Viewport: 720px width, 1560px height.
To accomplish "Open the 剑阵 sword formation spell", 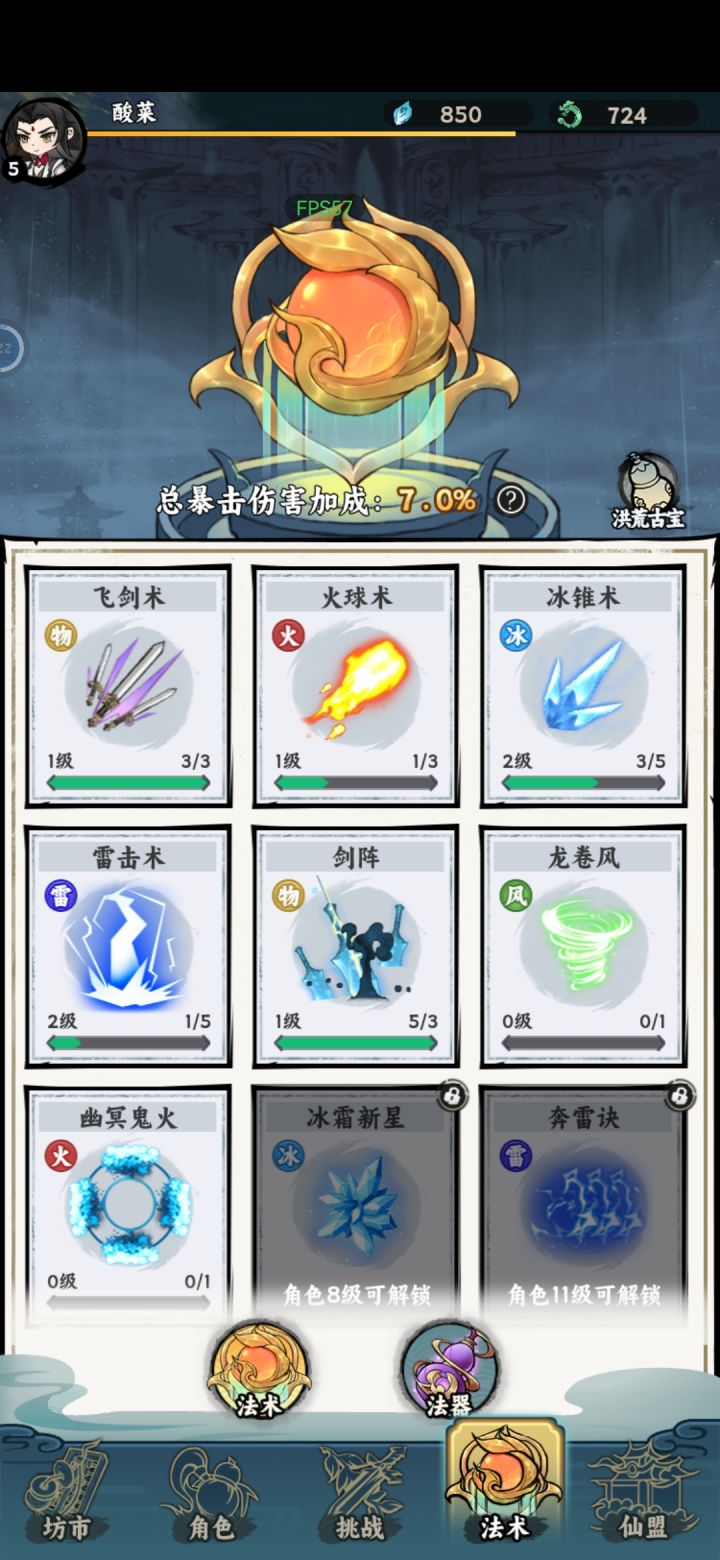I will 355,946.
